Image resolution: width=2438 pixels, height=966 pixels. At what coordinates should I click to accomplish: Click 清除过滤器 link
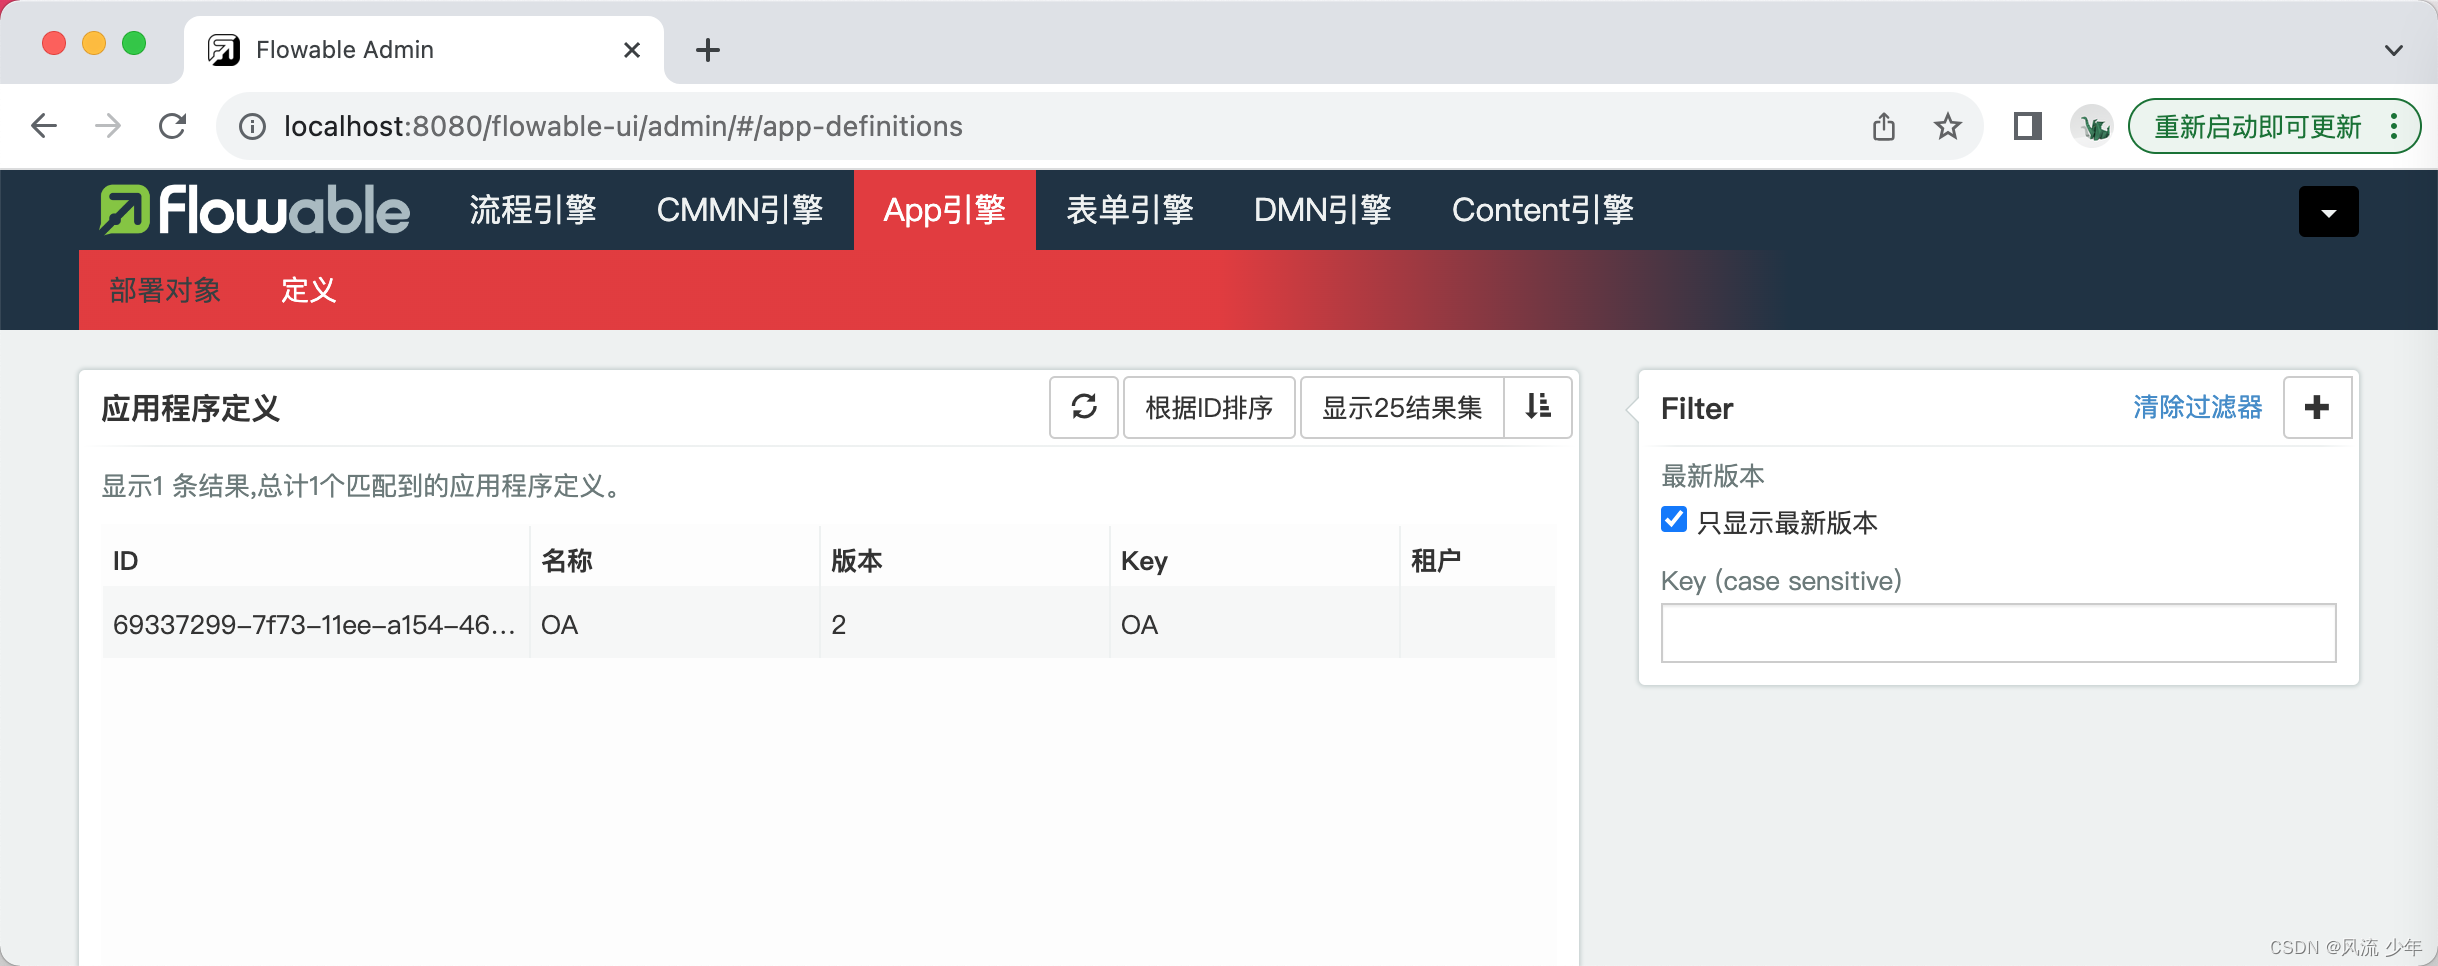coord(2197,407)
